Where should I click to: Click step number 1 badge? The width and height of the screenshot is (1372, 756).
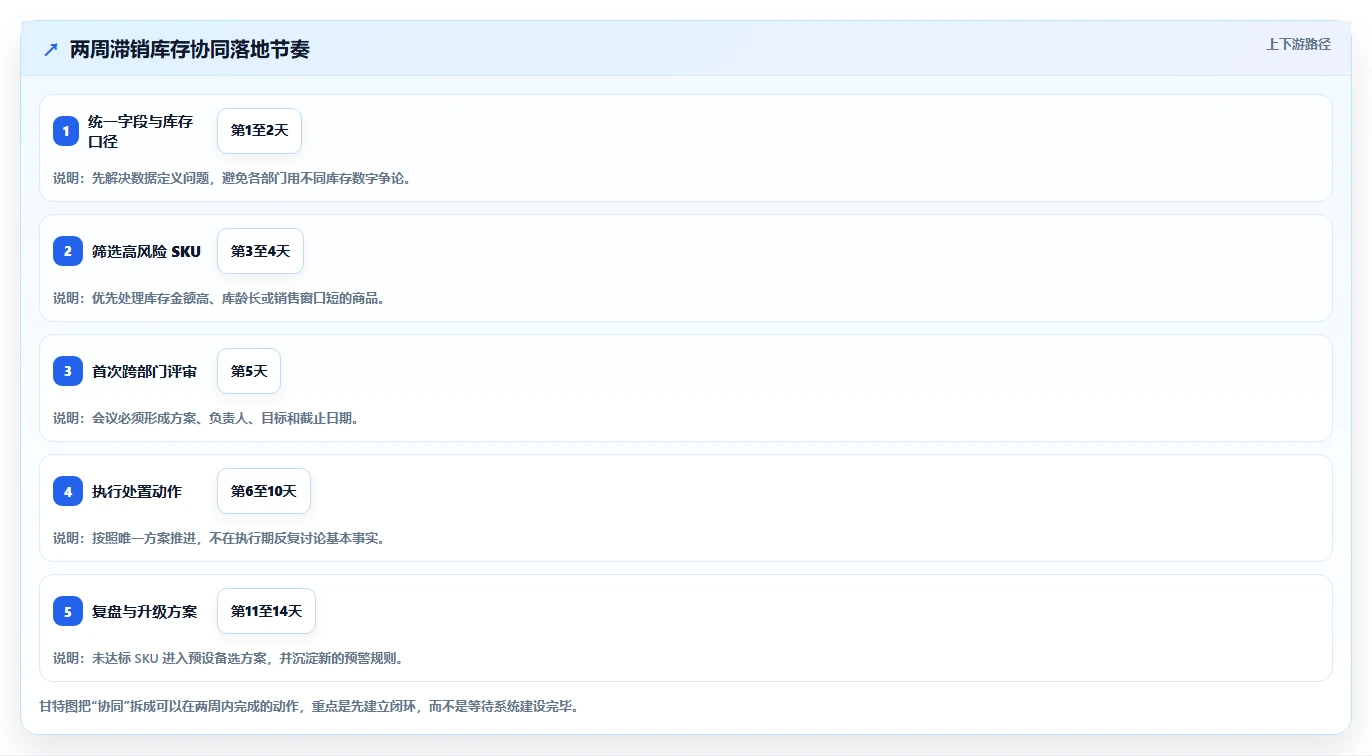66,131
